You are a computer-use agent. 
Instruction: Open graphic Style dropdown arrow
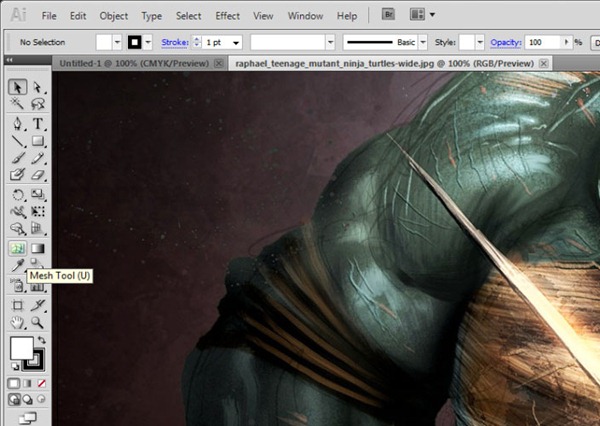pyautogui.click(x=480, y=42)
